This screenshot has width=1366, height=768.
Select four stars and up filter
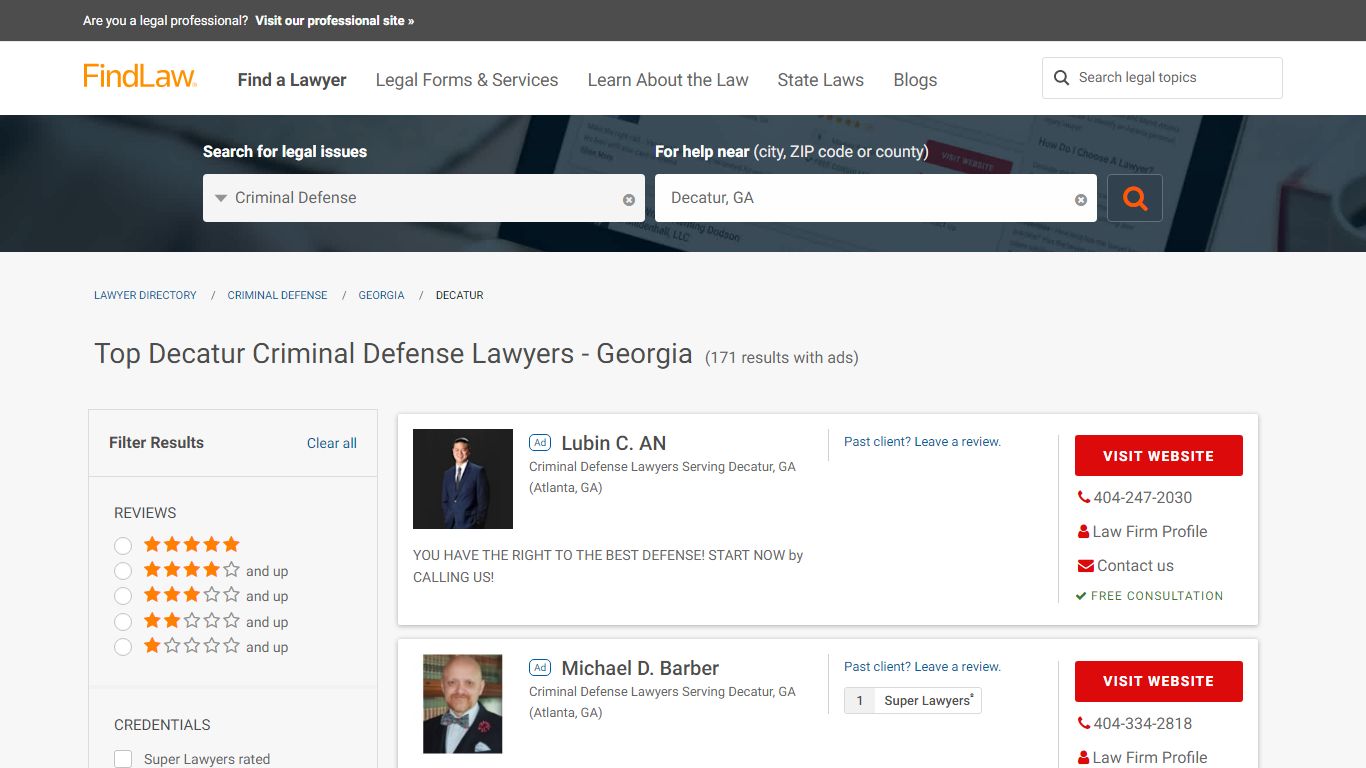click(x=123, y=571)
